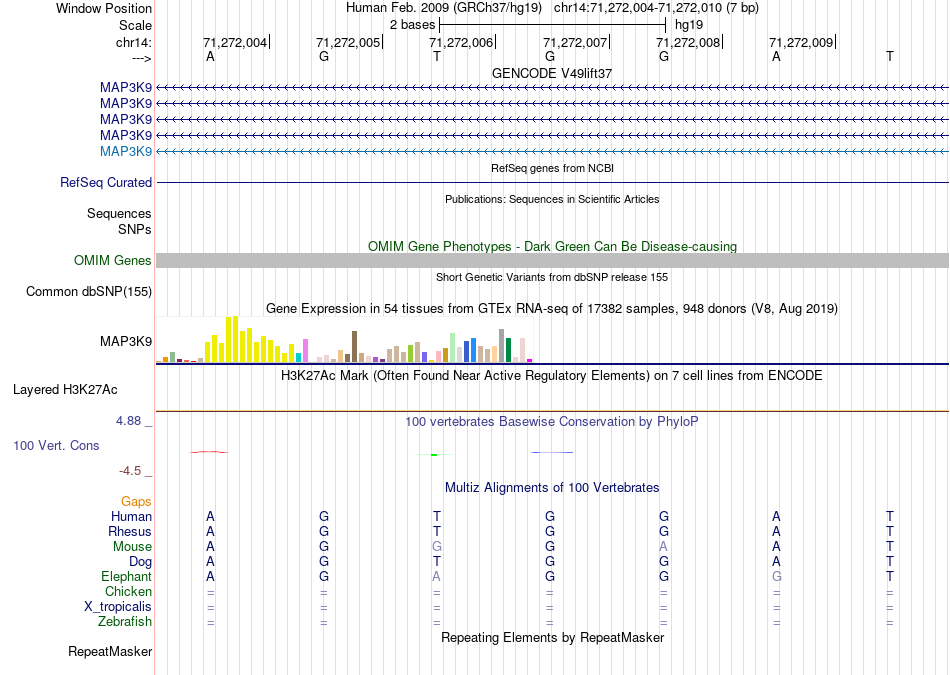The height and width of the screenshot is (675, 950).
Task: Select the gray OMIM Genes bar
Action: coord(552,261)
